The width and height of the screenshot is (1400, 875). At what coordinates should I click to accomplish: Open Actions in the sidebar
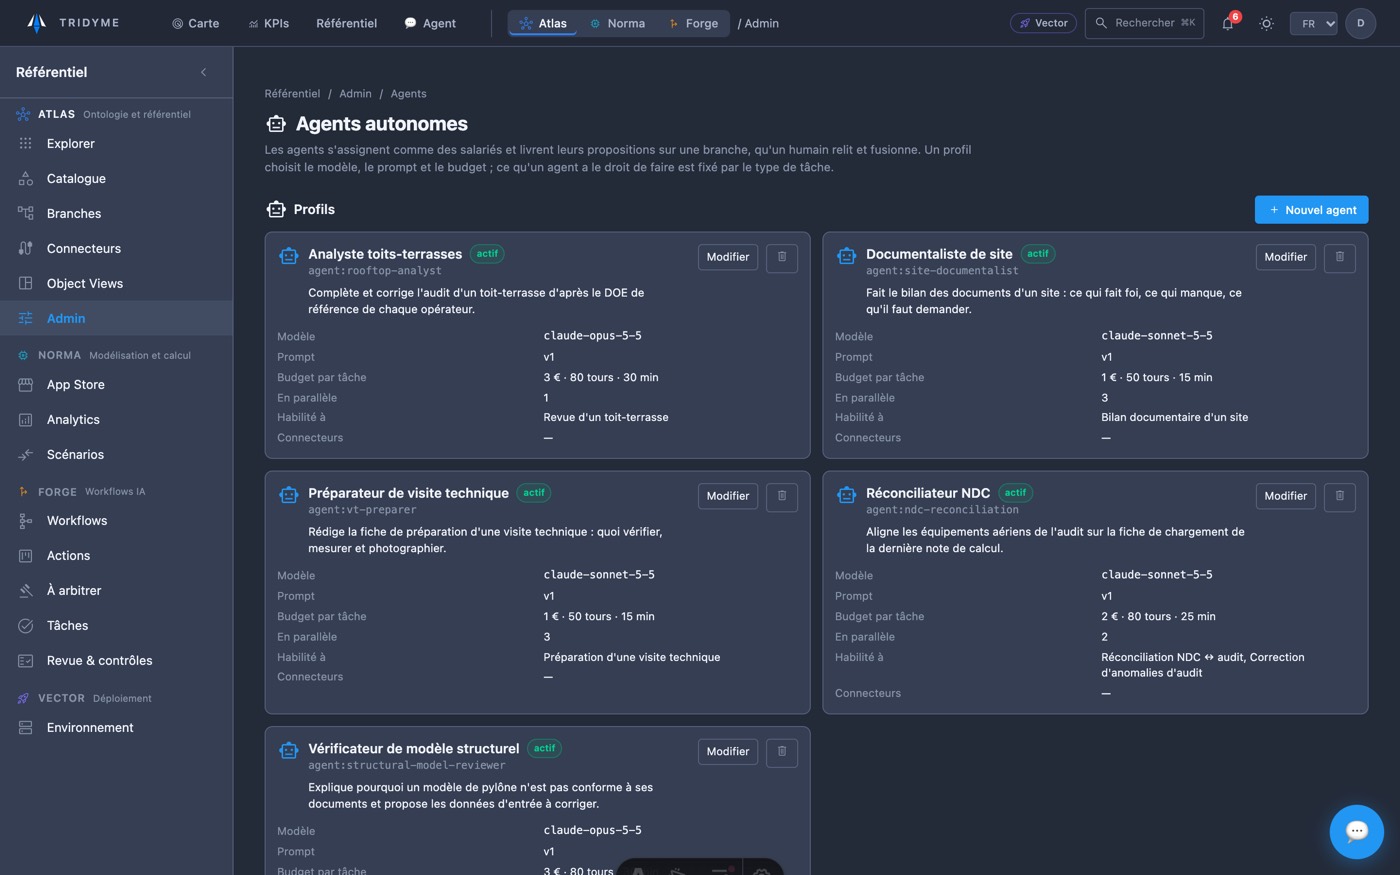click(116, 556)
